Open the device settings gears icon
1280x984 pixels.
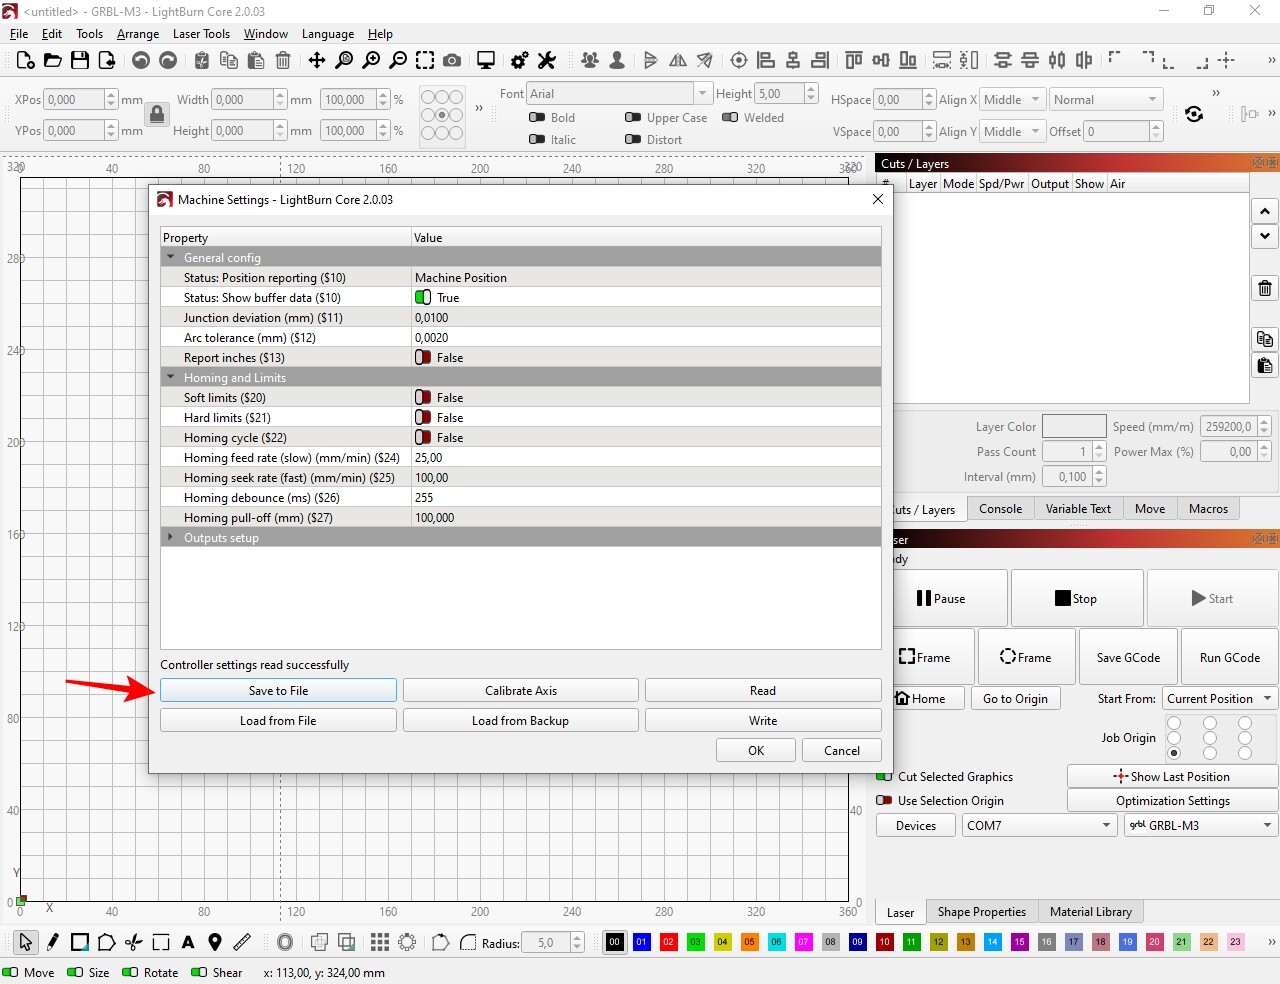point(520,61)
